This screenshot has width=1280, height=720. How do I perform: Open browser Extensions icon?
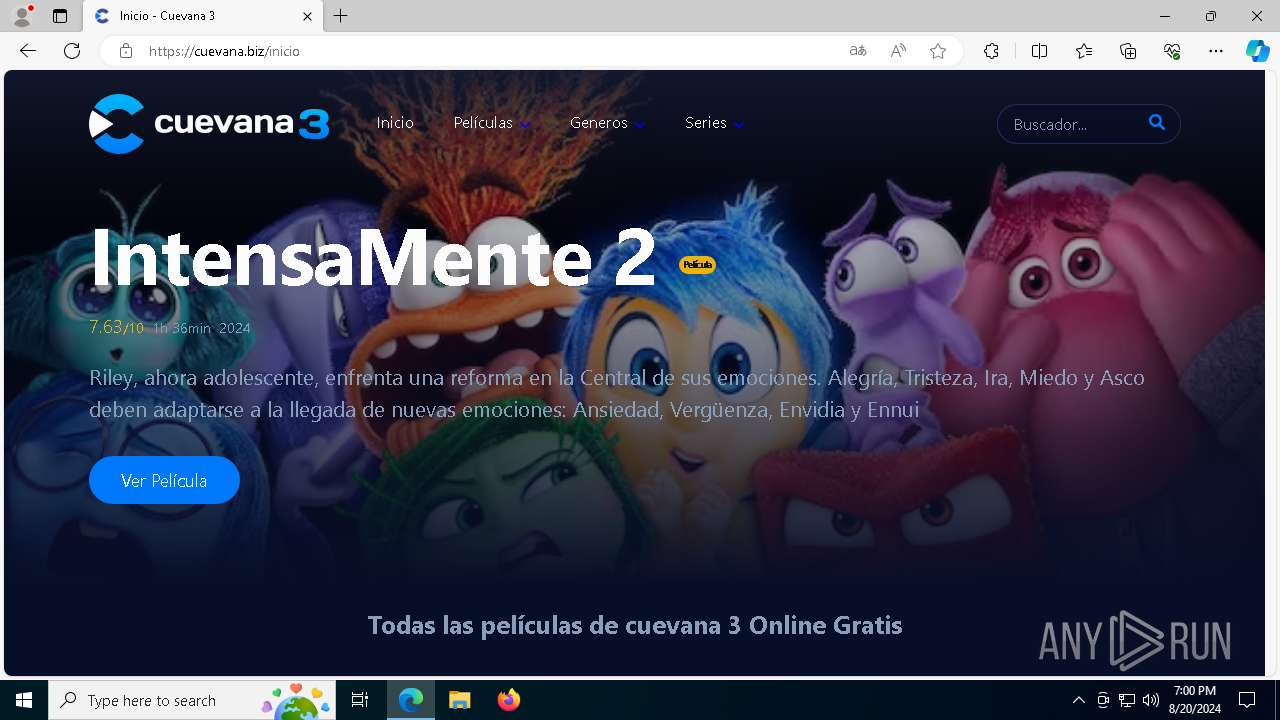click(x=991, y=51)
